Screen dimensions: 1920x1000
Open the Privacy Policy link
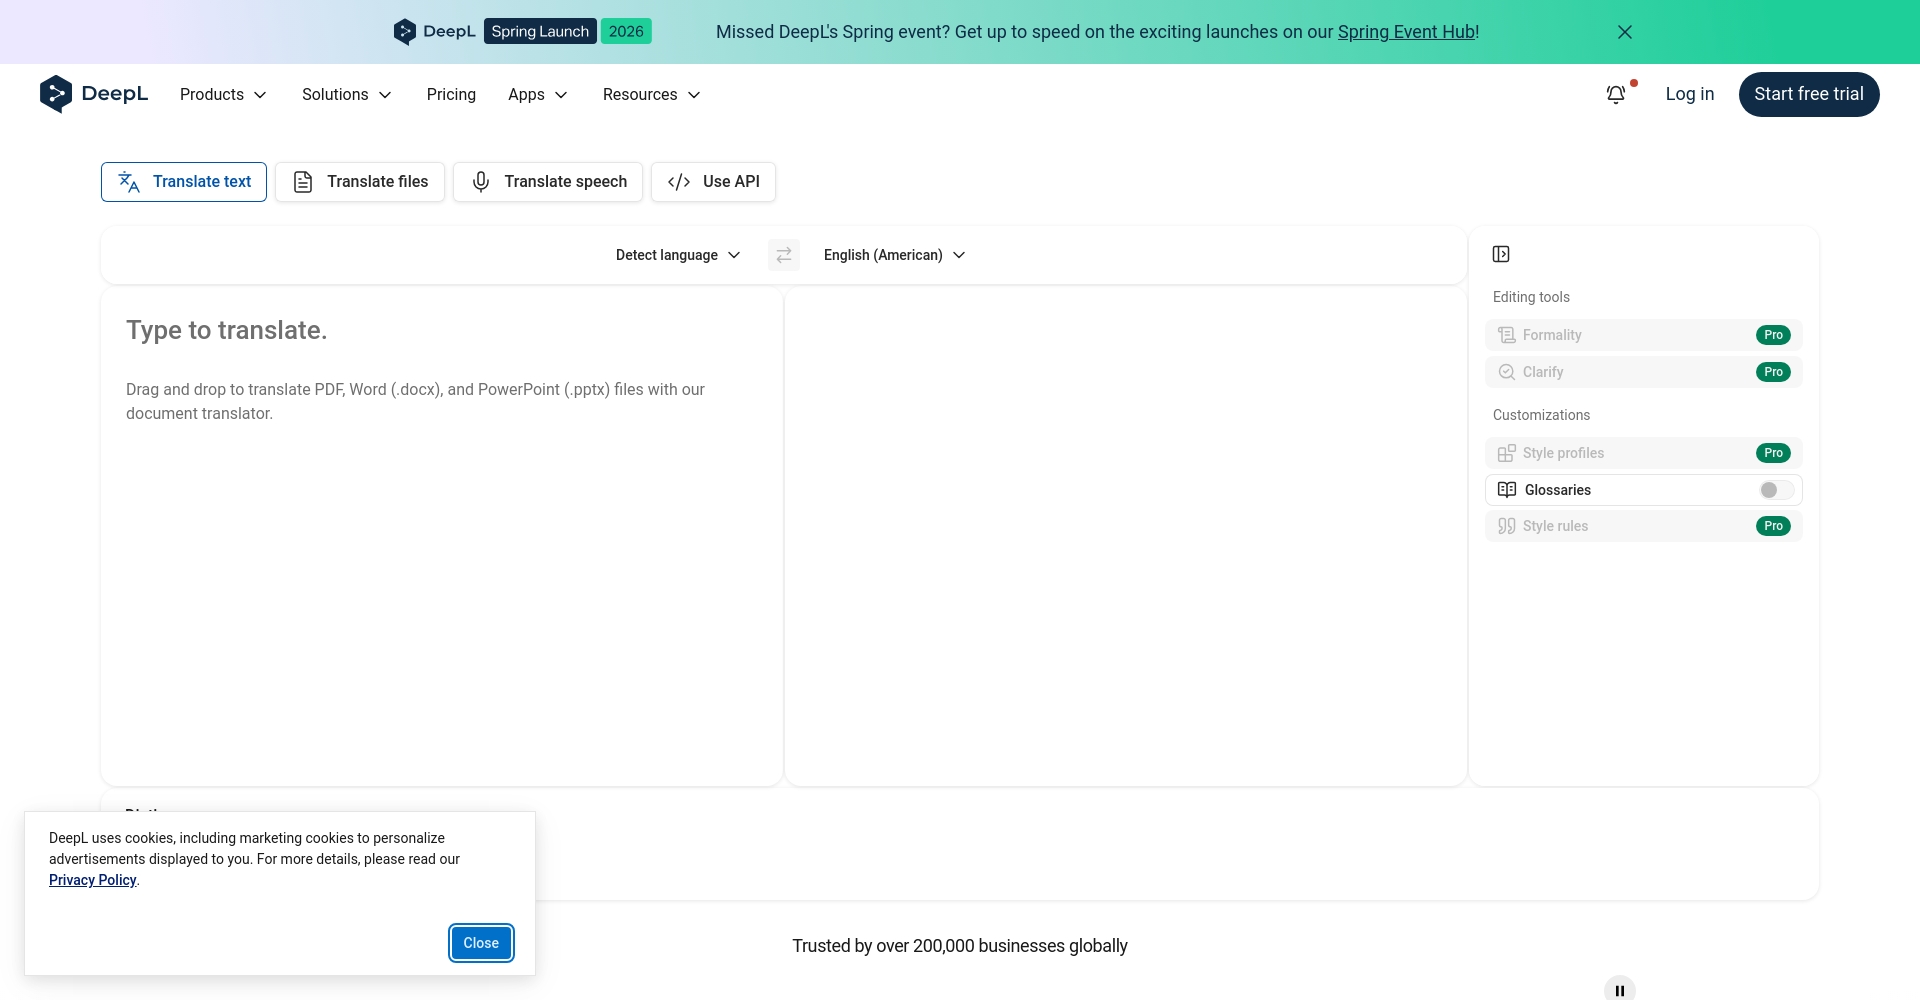click(x=93, y=880)
